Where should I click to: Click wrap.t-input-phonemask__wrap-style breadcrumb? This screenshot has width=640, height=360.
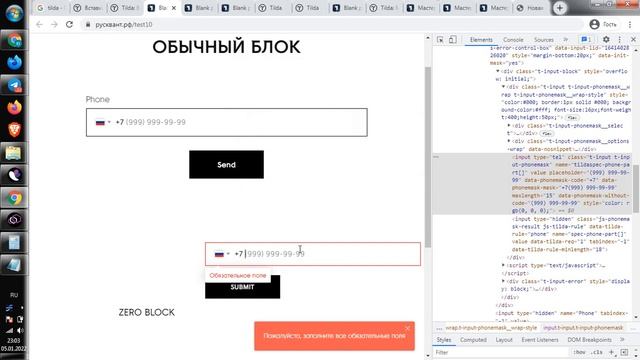coord(491,328)
